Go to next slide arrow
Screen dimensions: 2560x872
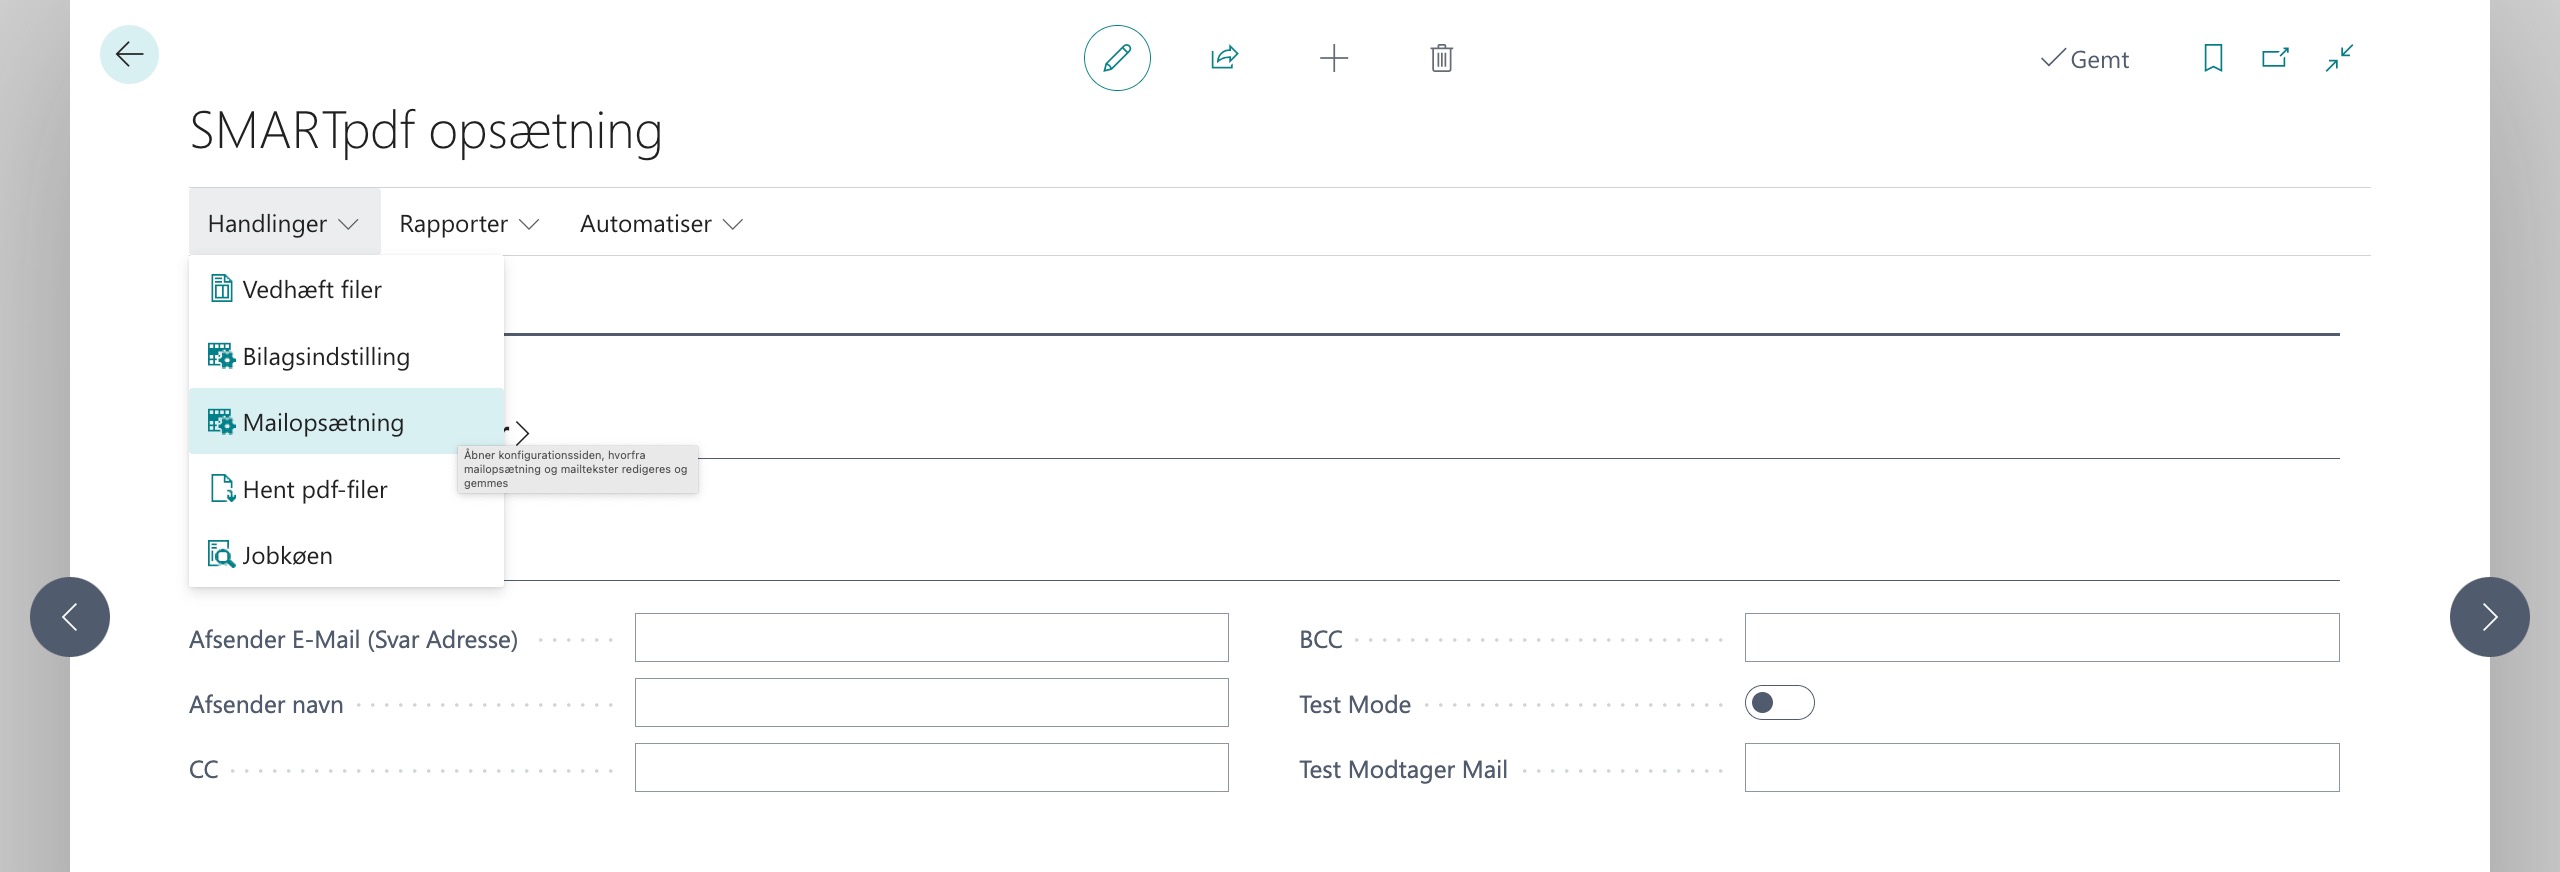click(2489, 617)
